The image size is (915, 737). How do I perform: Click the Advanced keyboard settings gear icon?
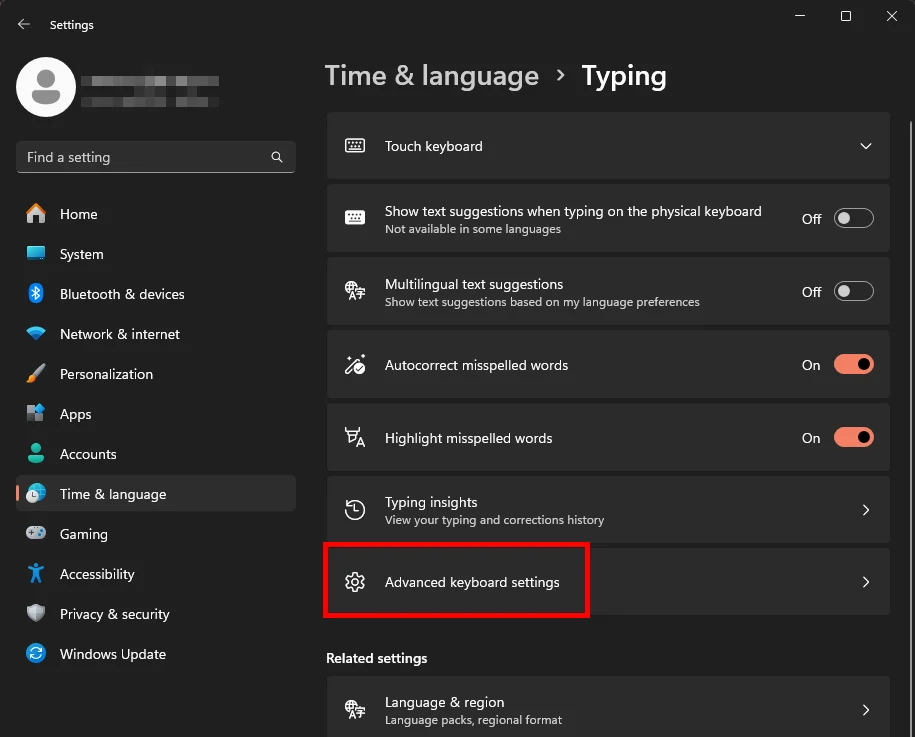click(x=355, y=582)
